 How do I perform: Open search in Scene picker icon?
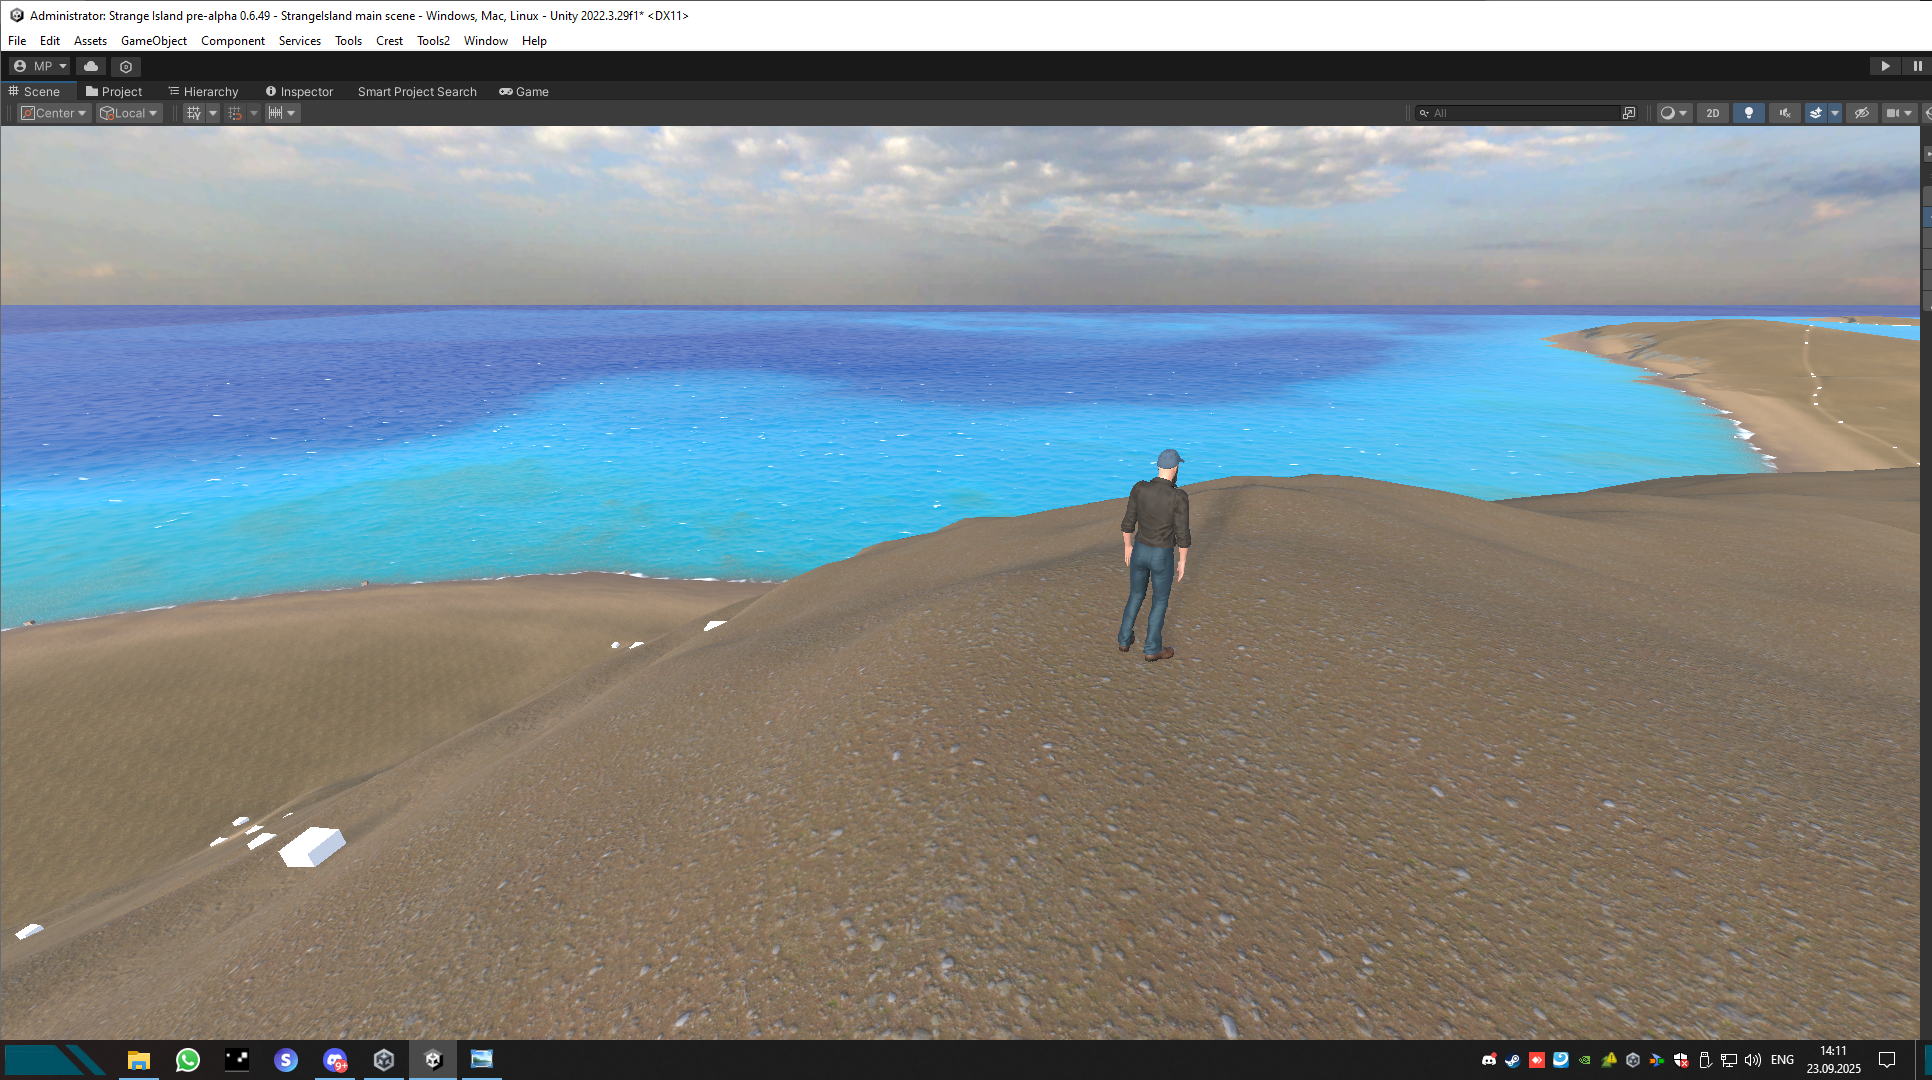(x=1629, y=113)
